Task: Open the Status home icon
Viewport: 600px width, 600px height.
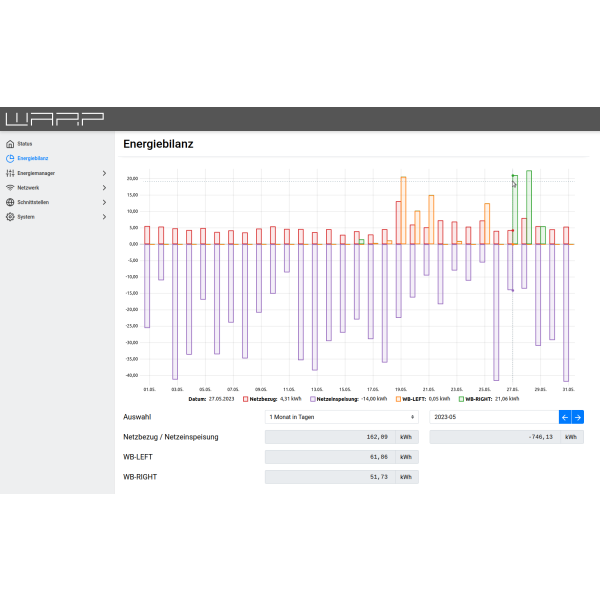Action: [10, 144]
